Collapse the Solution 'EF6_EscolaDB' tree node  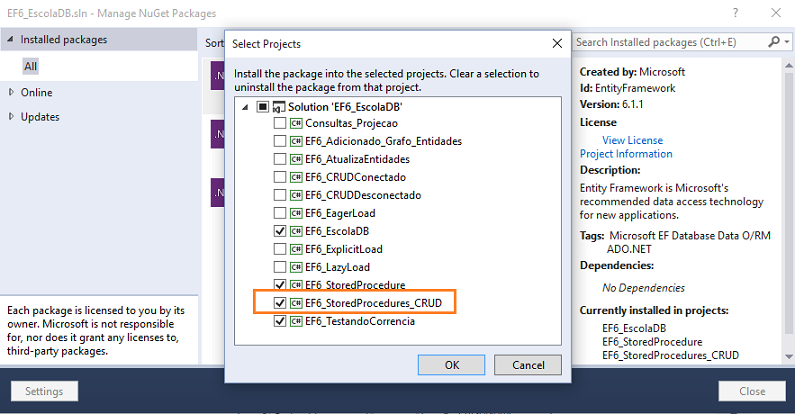tap(245, 107)
